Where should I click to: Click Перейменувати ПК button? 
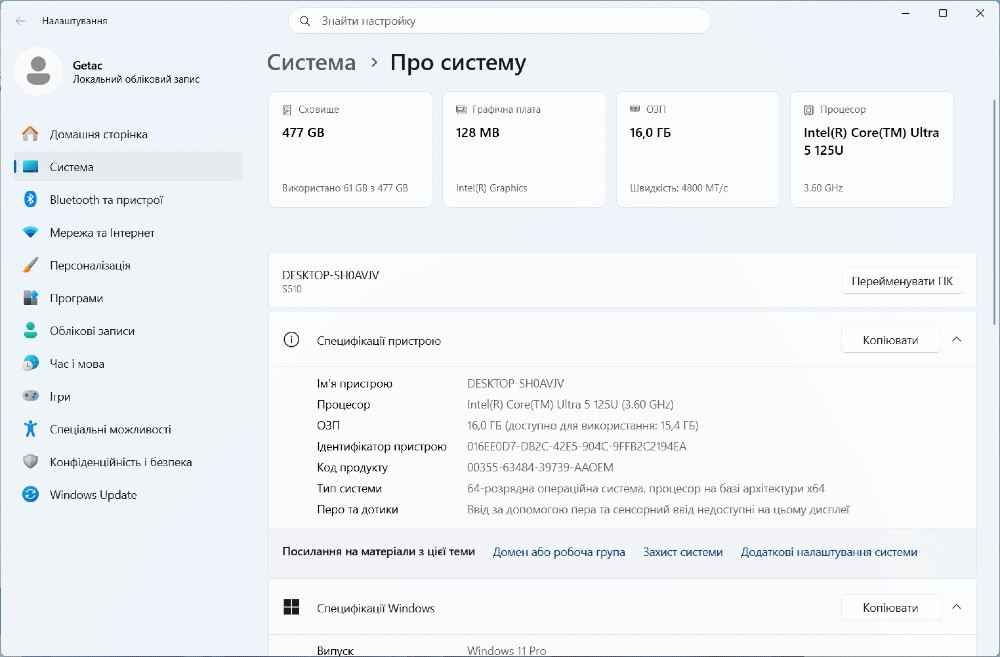pyautogui.click(x=902, y=281)
